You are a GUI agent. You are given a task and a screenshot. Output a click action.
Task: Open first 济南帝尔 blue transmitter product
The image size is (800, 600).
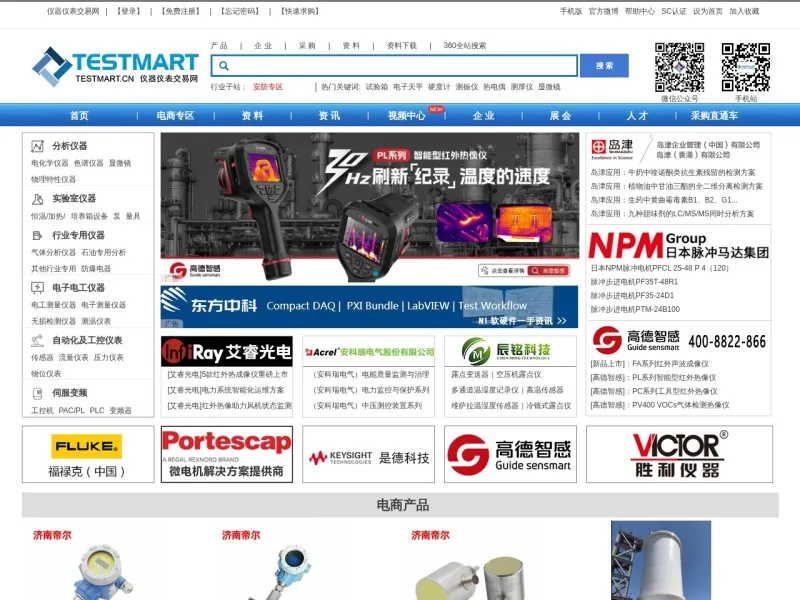[x=101, y=564]
